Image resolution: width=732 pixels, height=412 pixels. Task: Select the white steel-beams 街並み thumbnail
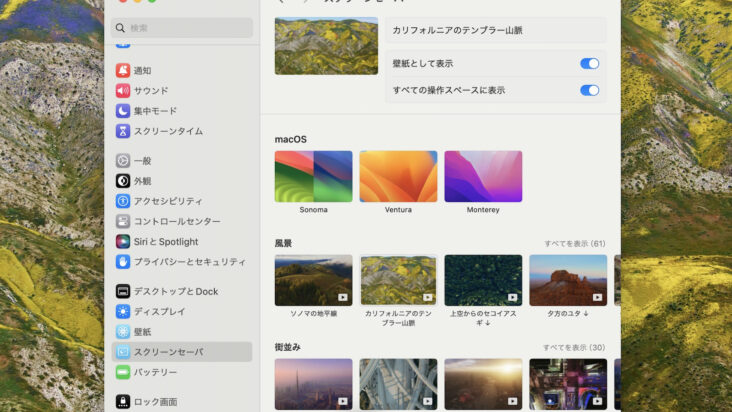[398, 384]
